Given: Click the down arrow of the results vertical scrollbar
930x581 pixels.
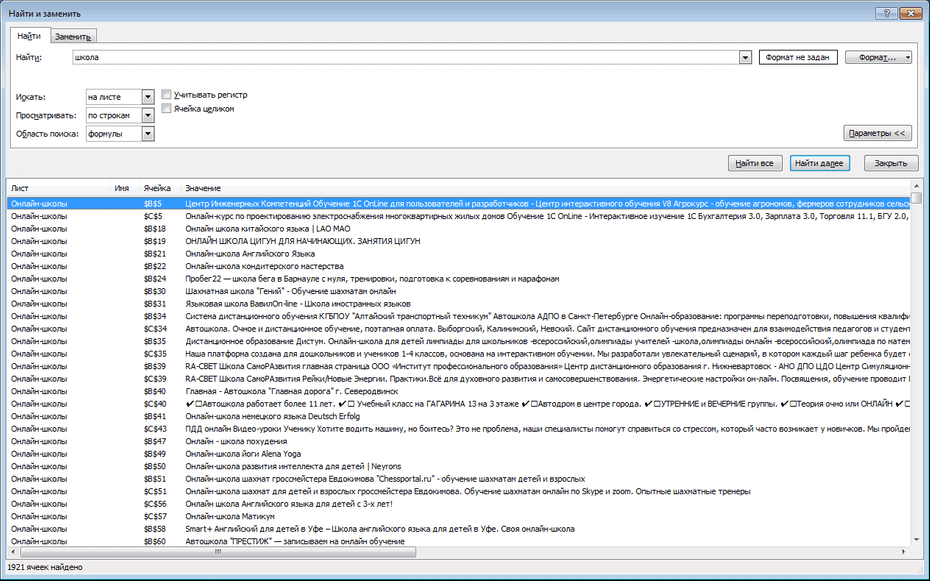Looking at the screenshot, I should pos(916,540).
